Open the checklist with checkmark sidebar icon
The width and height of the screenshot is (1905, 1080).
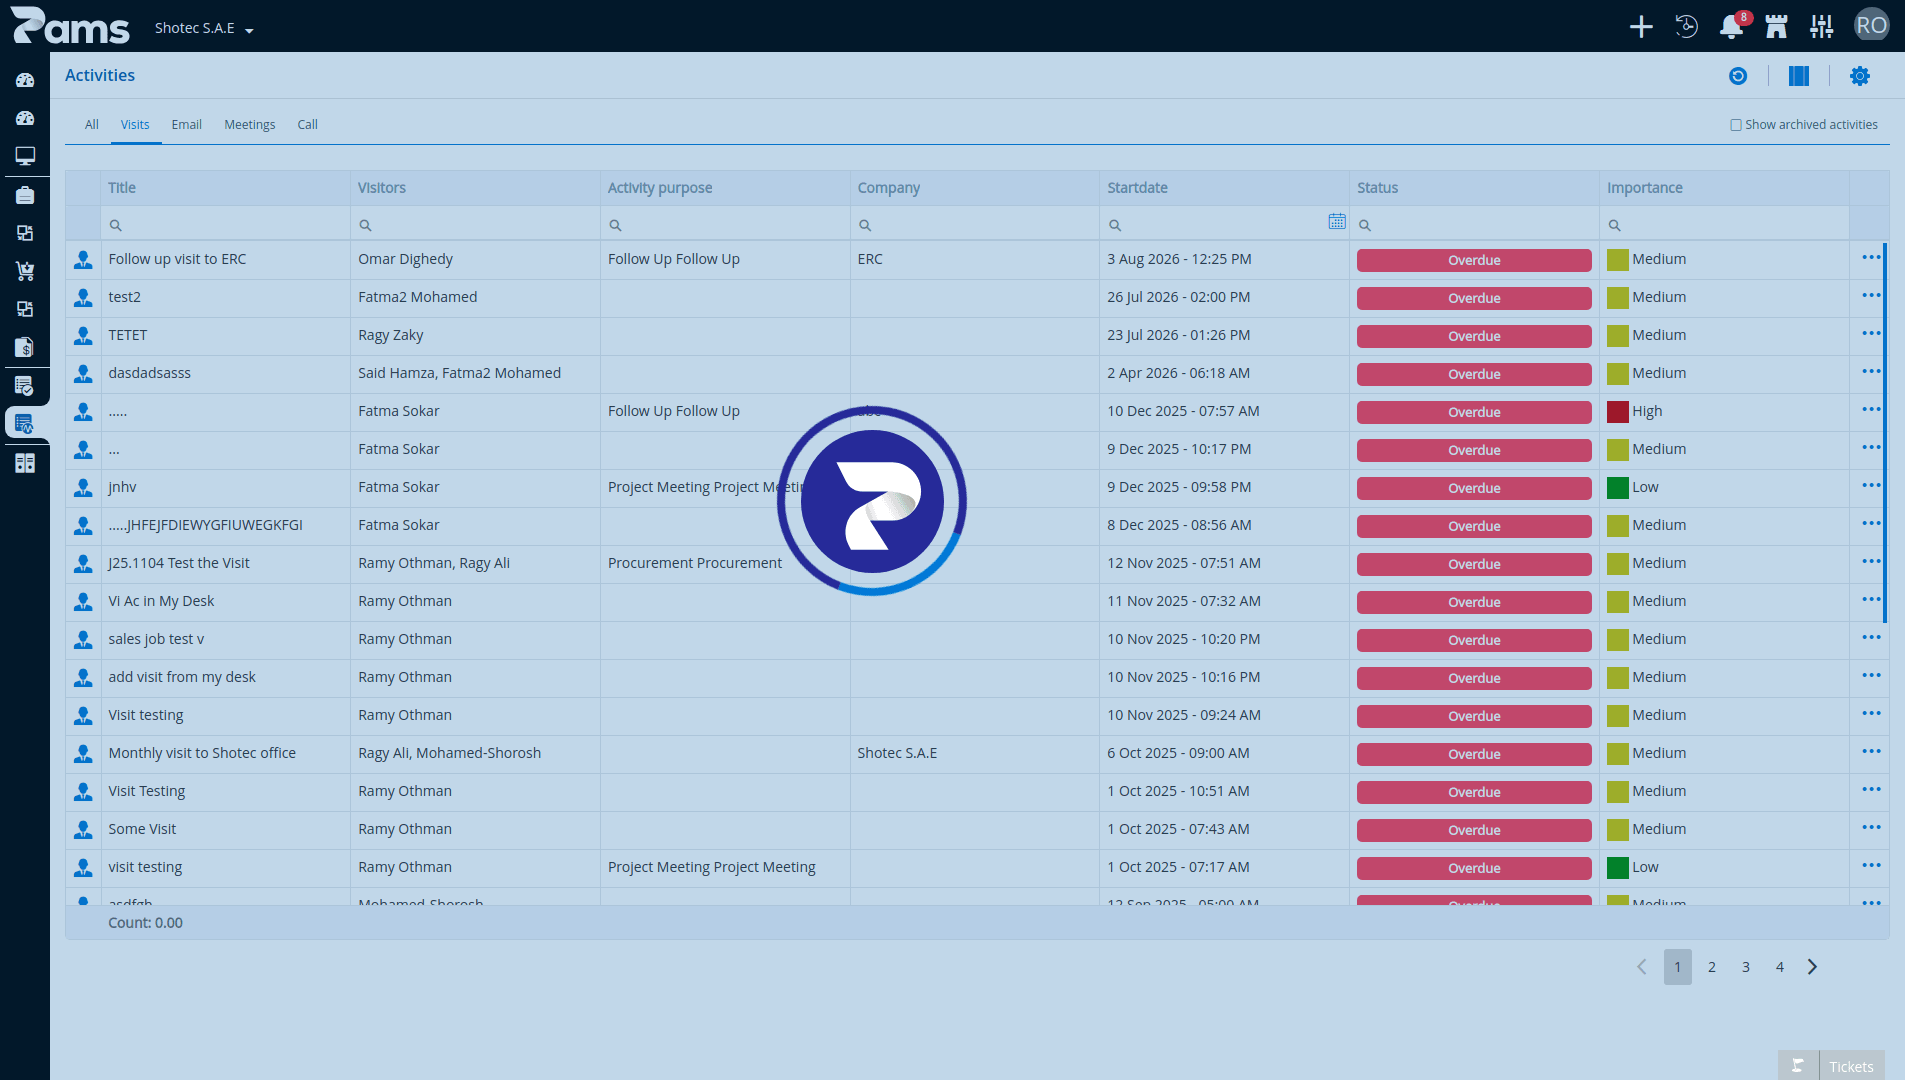(25, 385)
